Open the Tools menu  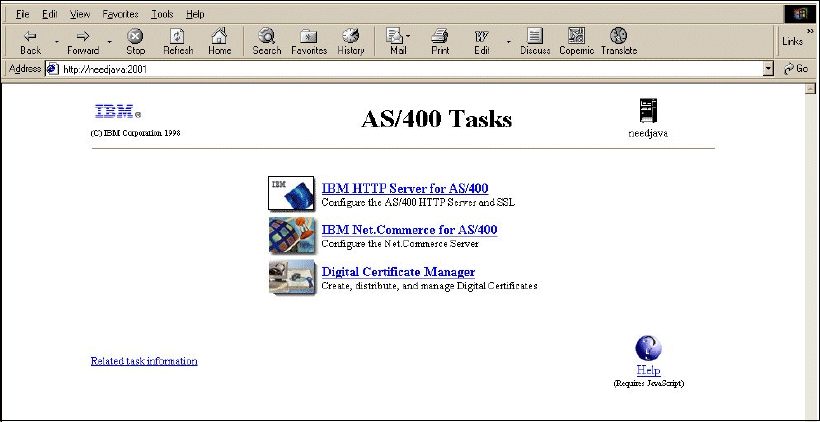162,14
